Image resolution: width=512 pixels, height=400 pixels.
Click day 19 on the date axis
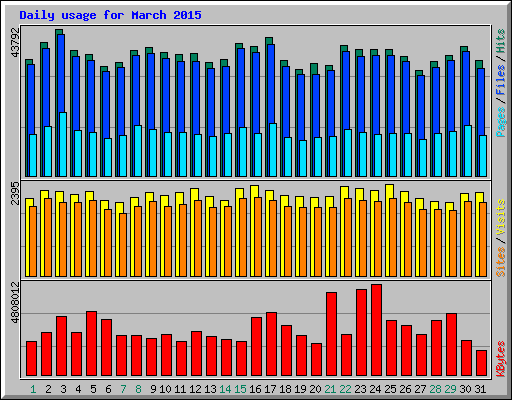(300, 389)
